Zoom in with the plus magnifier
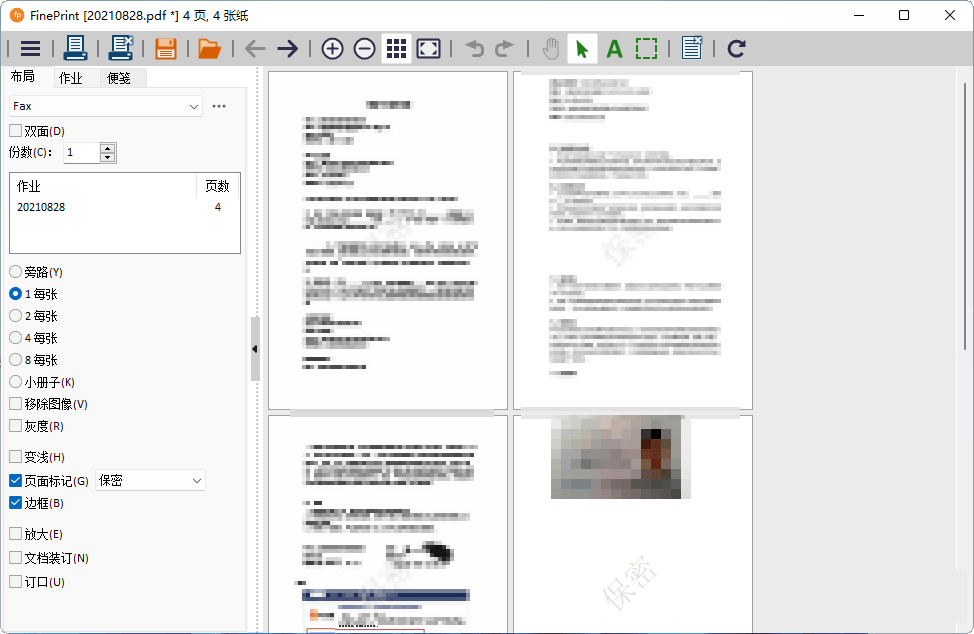974x634 pixels. point(332,48)
